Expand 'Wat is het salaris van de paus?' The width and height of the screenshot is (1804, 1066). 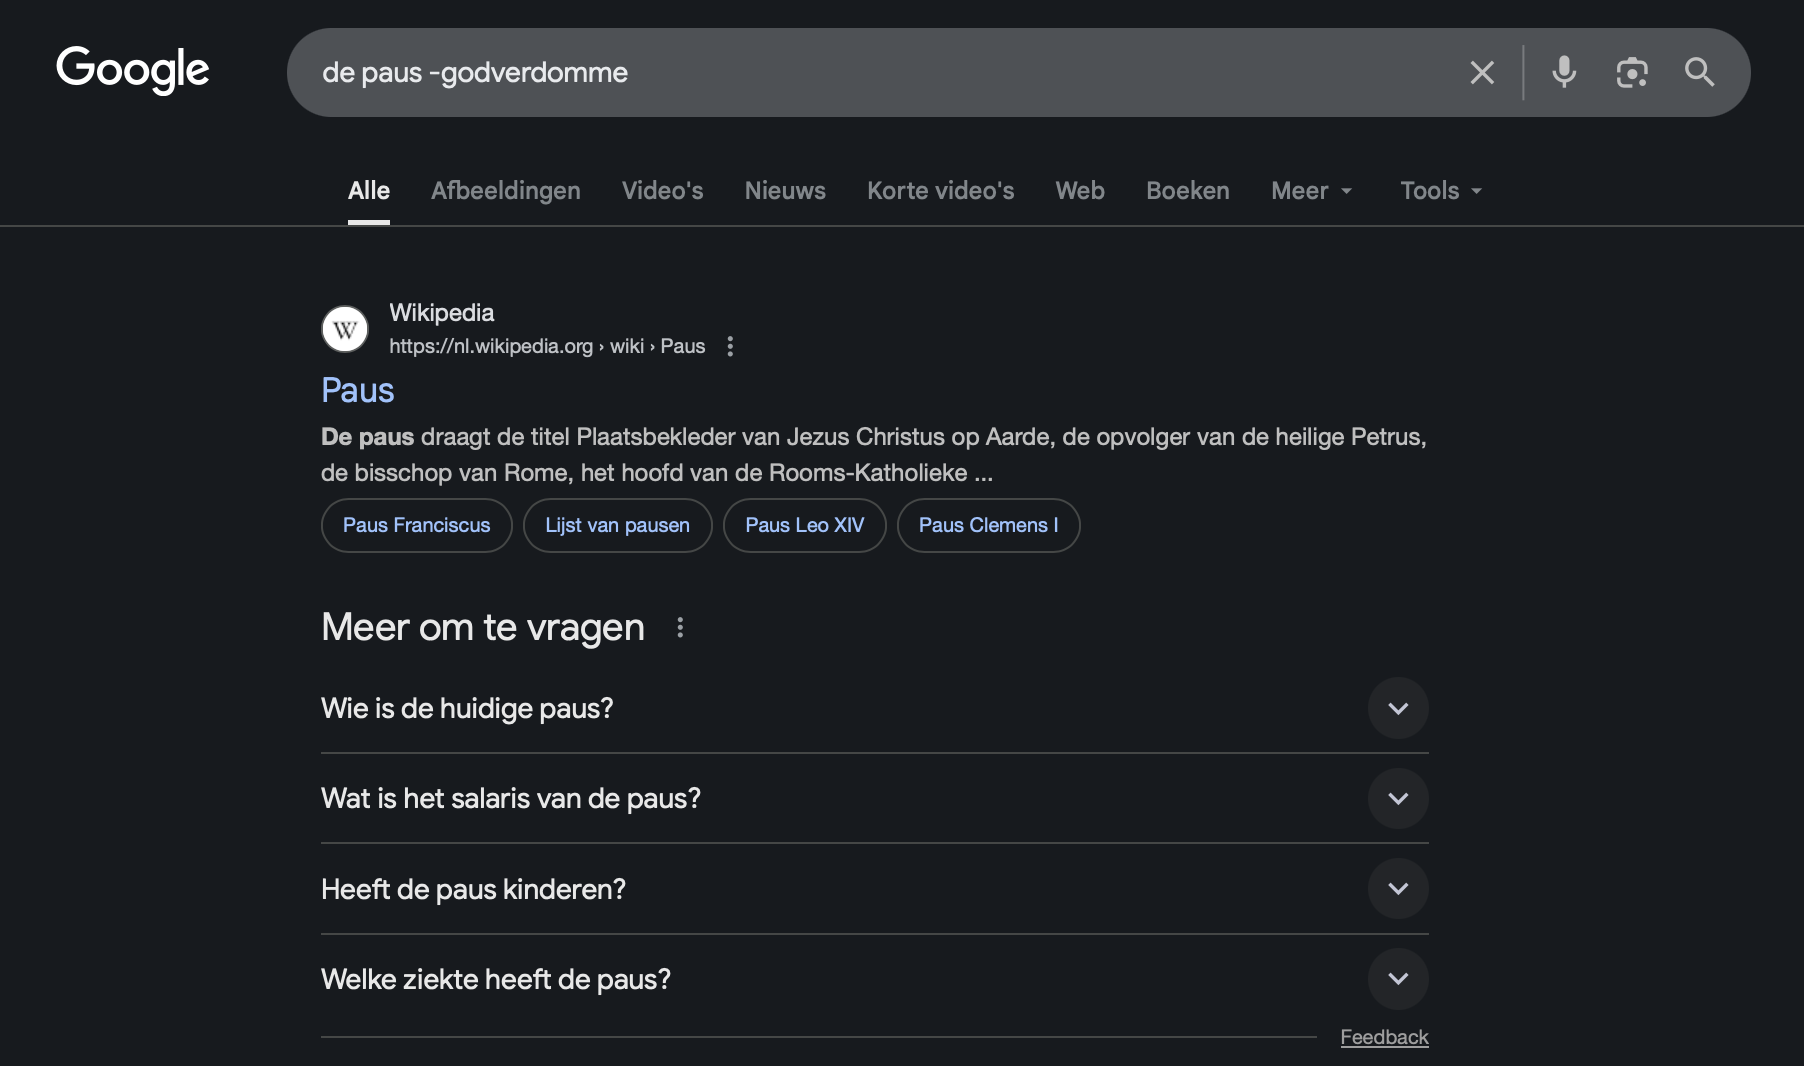pyautogui.click(x=1397, y=798)
